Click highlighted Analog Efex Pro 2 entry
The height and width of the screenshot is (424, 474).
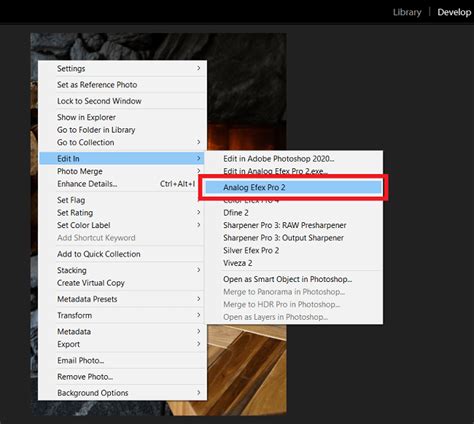(294, 187)
